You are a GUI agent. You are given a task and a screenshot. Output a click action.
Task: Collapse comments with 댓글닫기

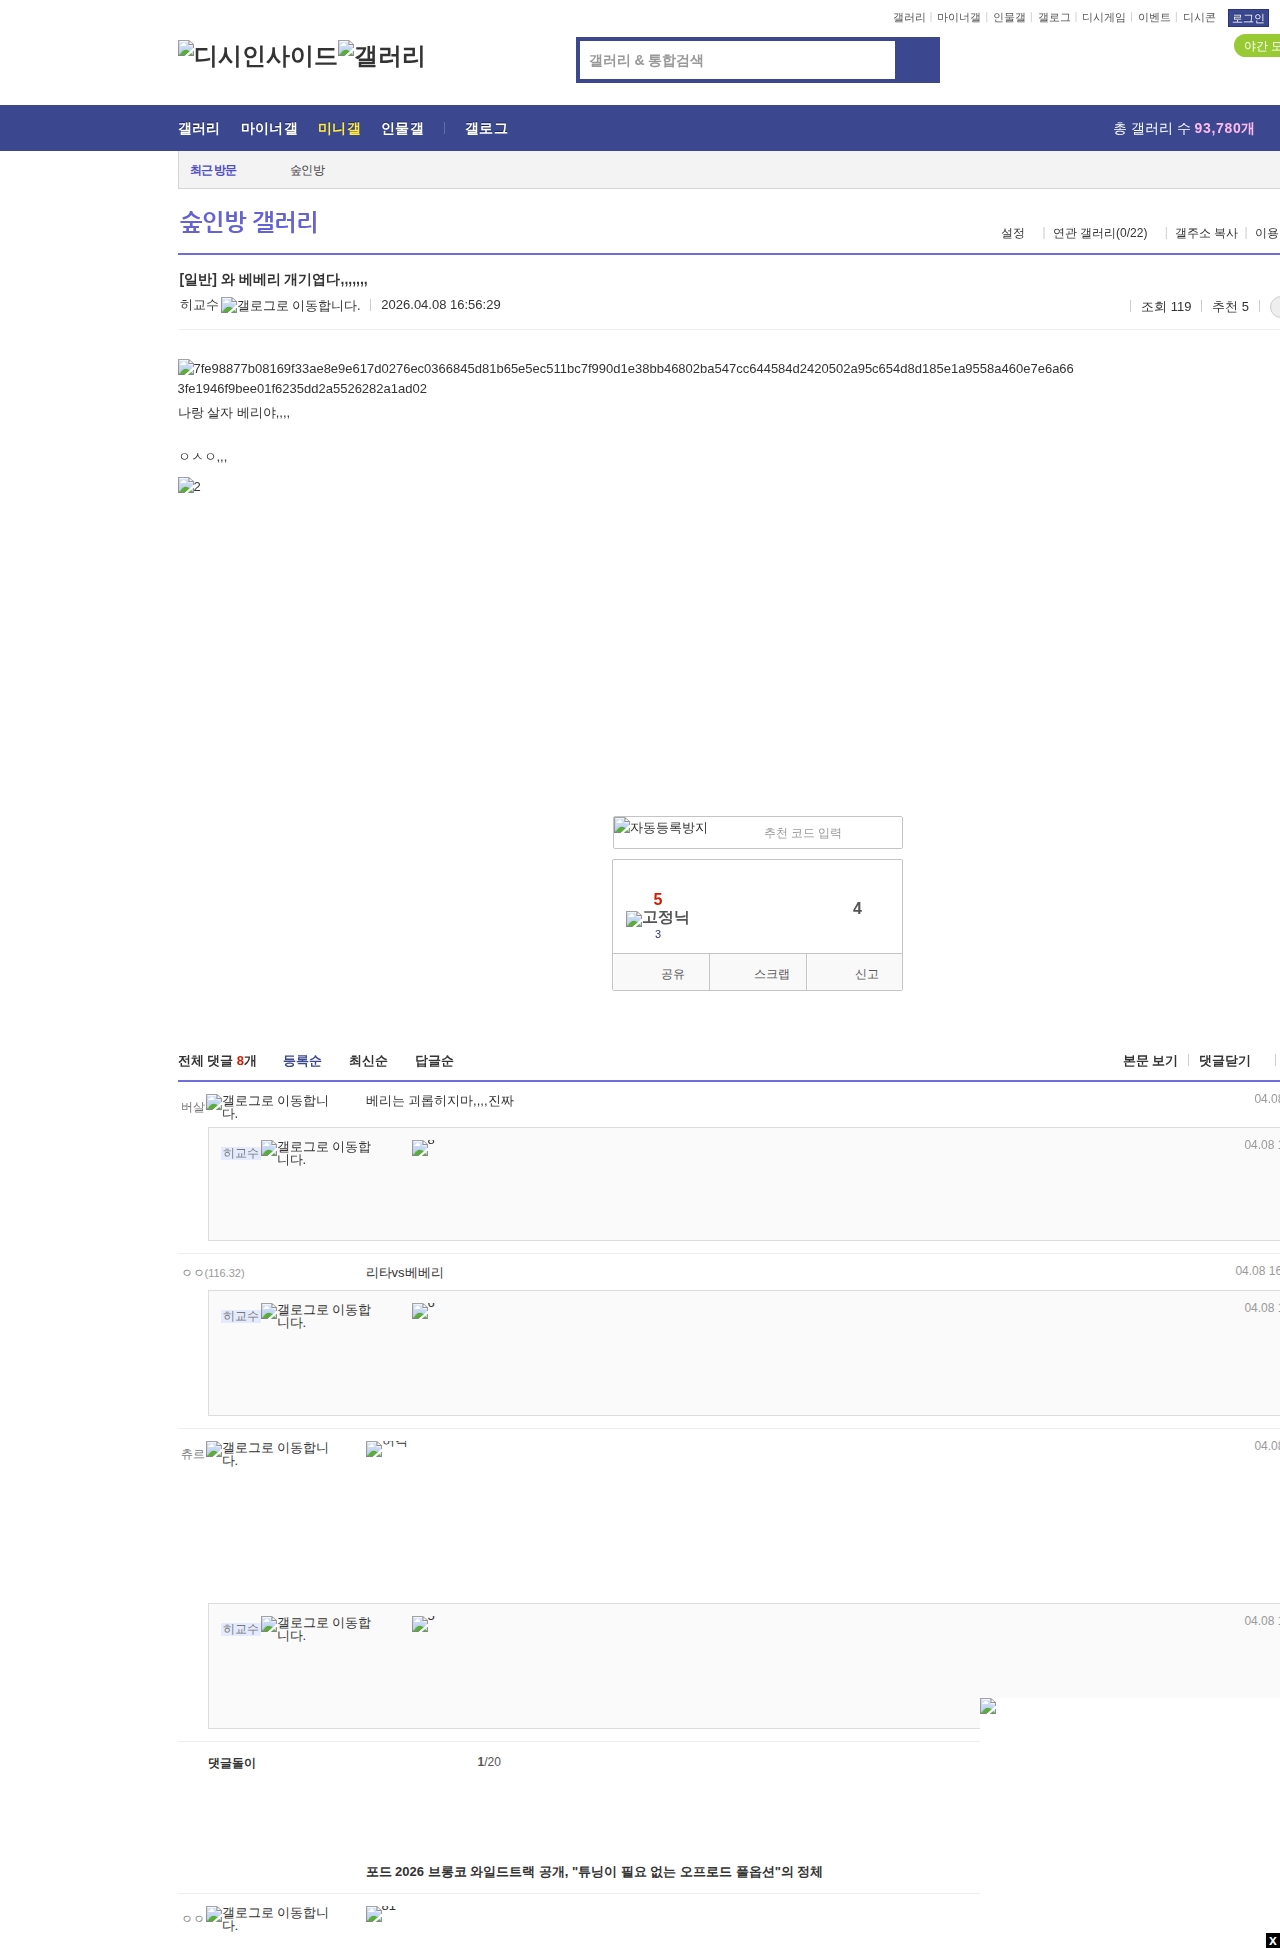tap(1225, 1061)
